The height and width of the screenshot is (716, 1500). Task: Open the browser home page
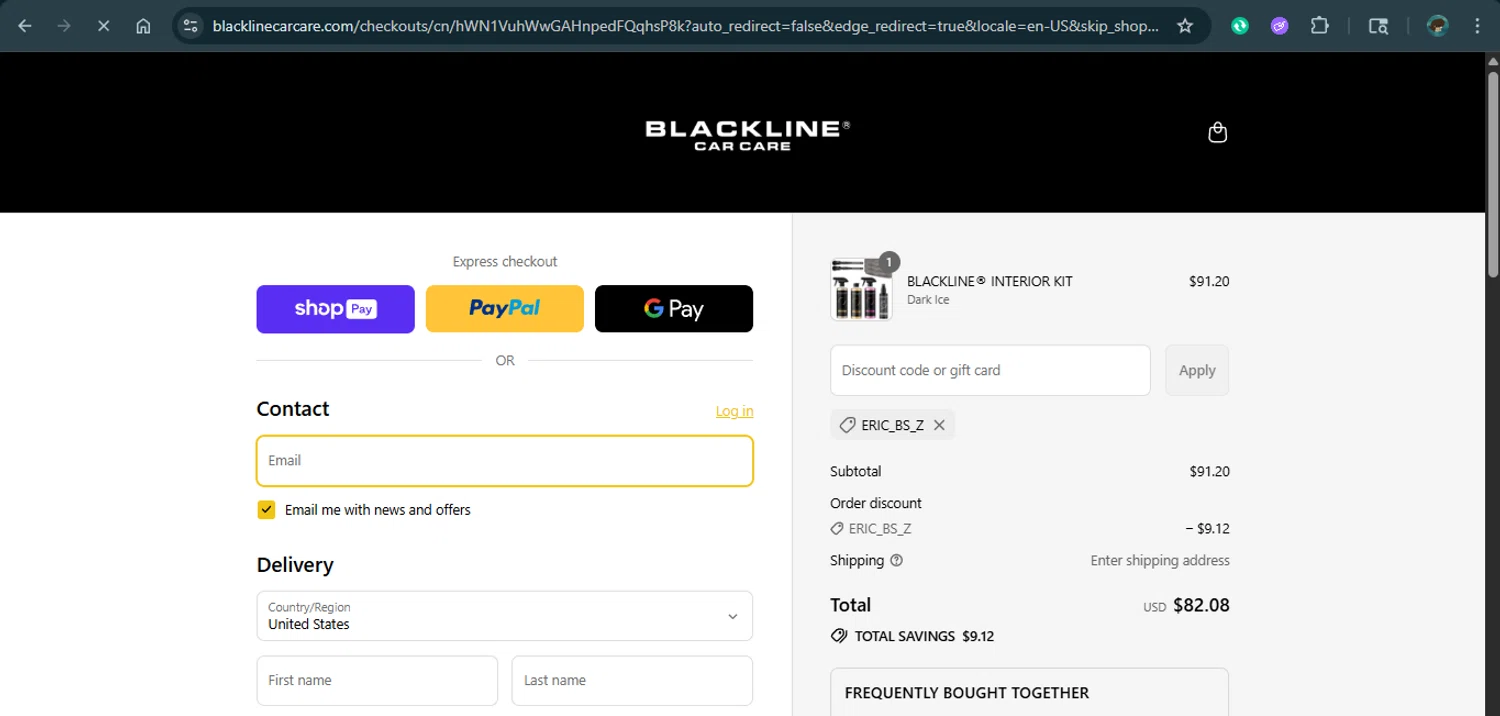pos(143,26)
